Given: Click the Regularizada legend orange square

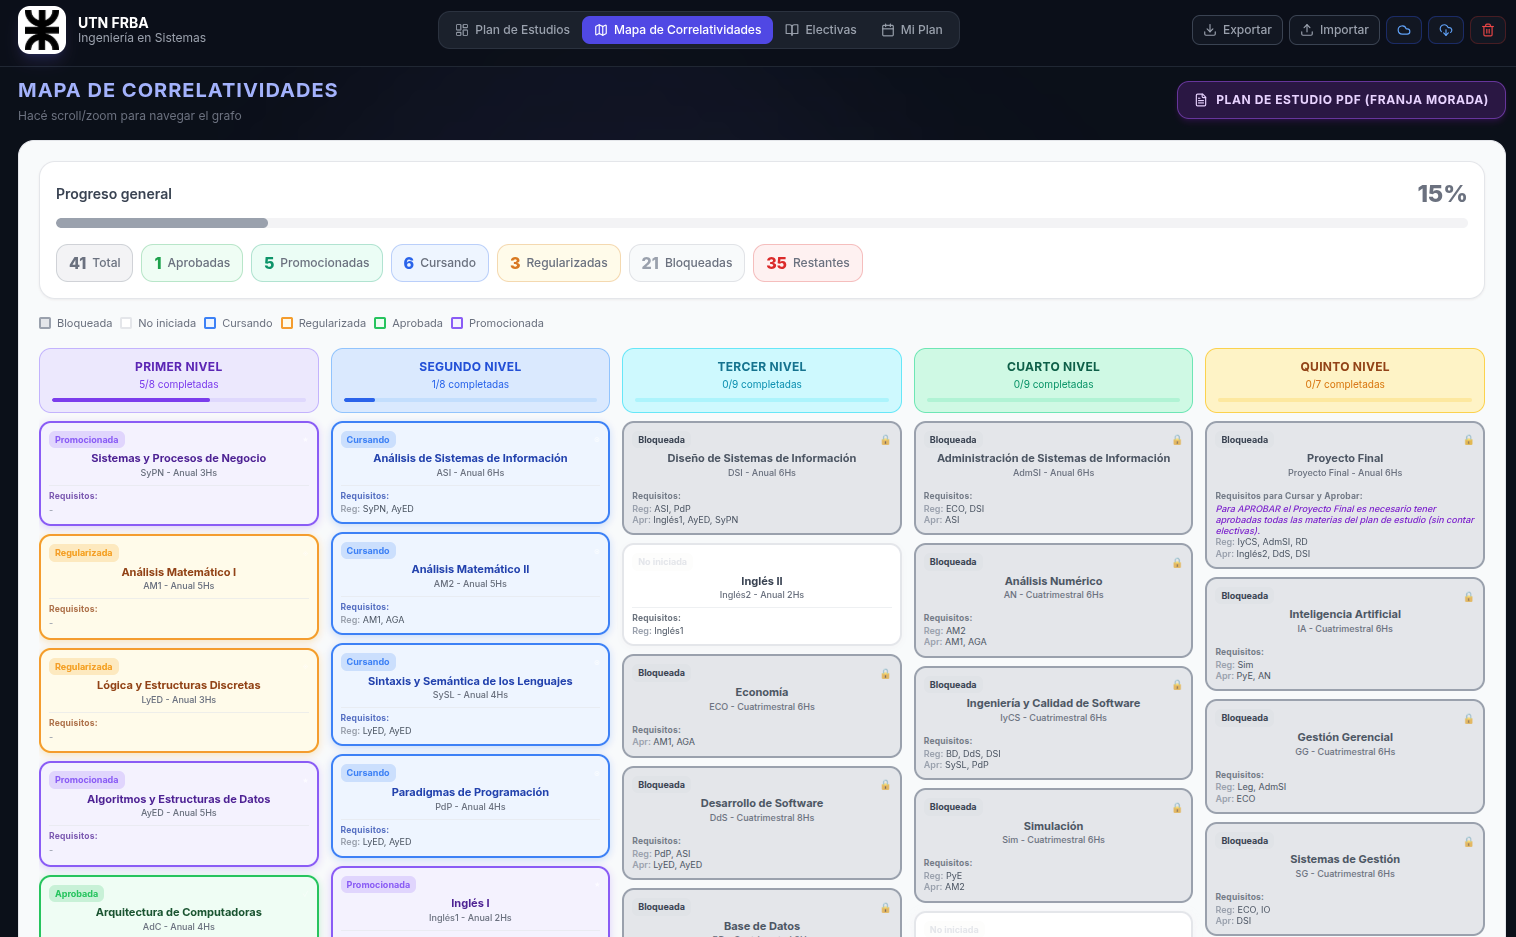Looking at the screenshot, I should 287,323.
